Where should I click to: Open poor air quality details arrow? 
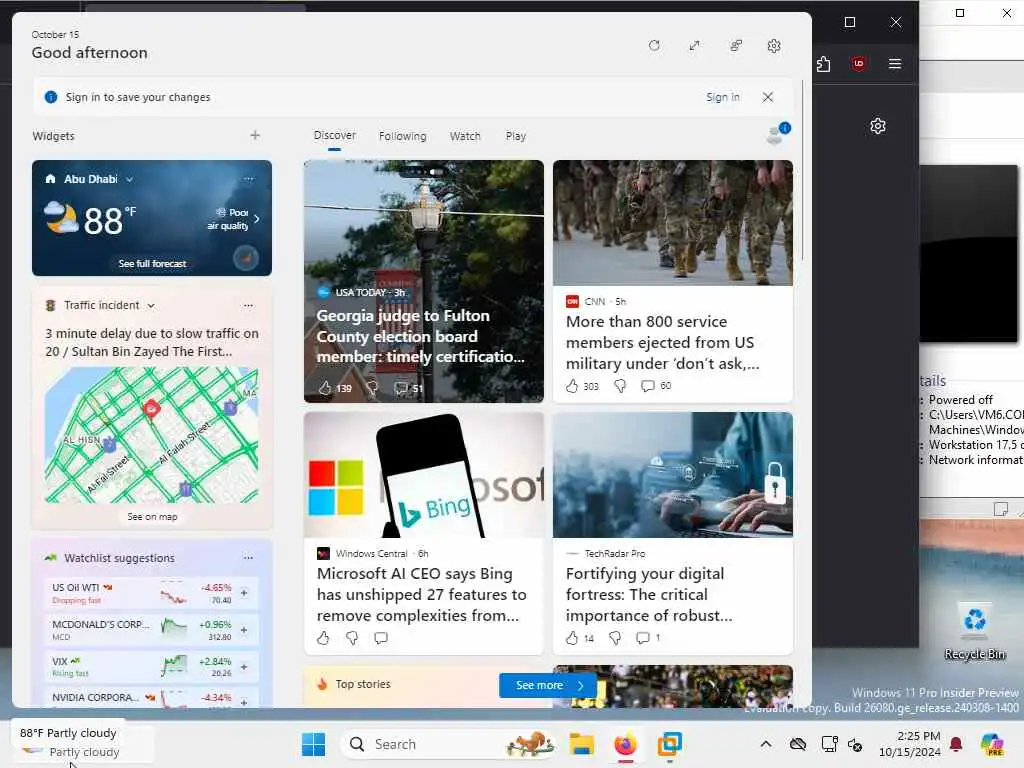pos(257,219)
